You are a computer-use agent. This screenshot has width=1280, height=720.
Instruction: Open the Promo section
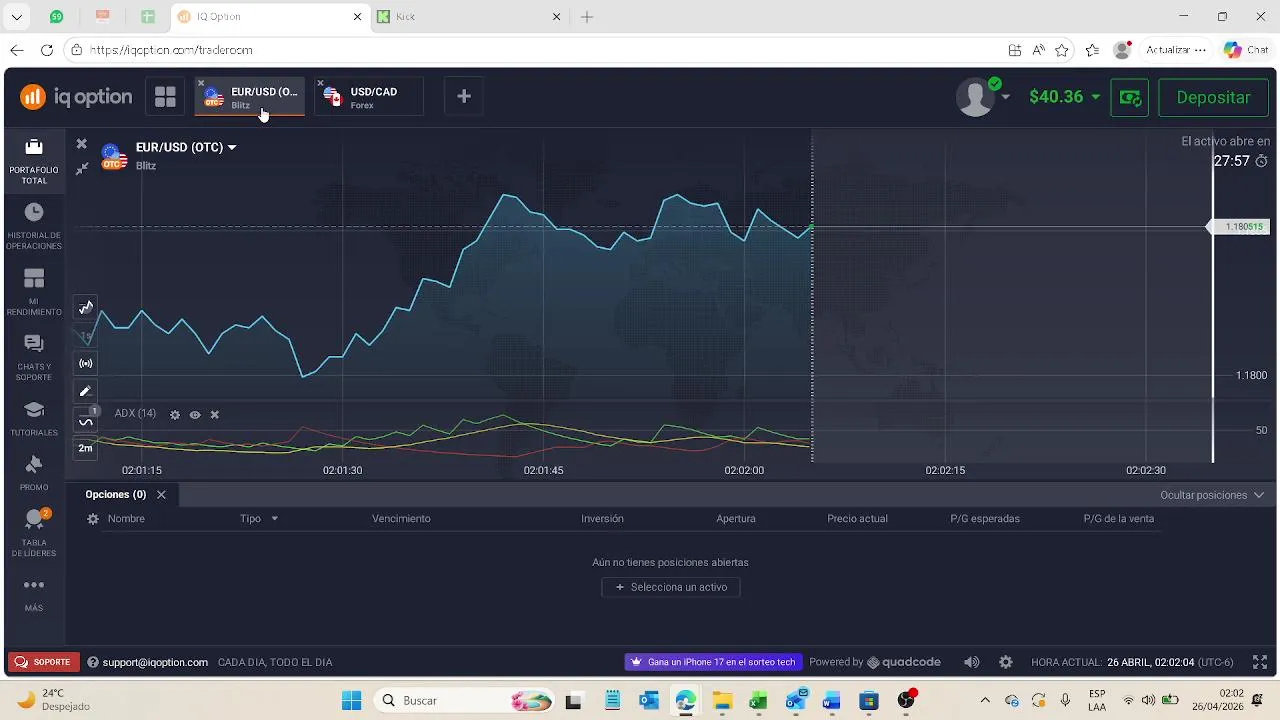click(34, 473)
